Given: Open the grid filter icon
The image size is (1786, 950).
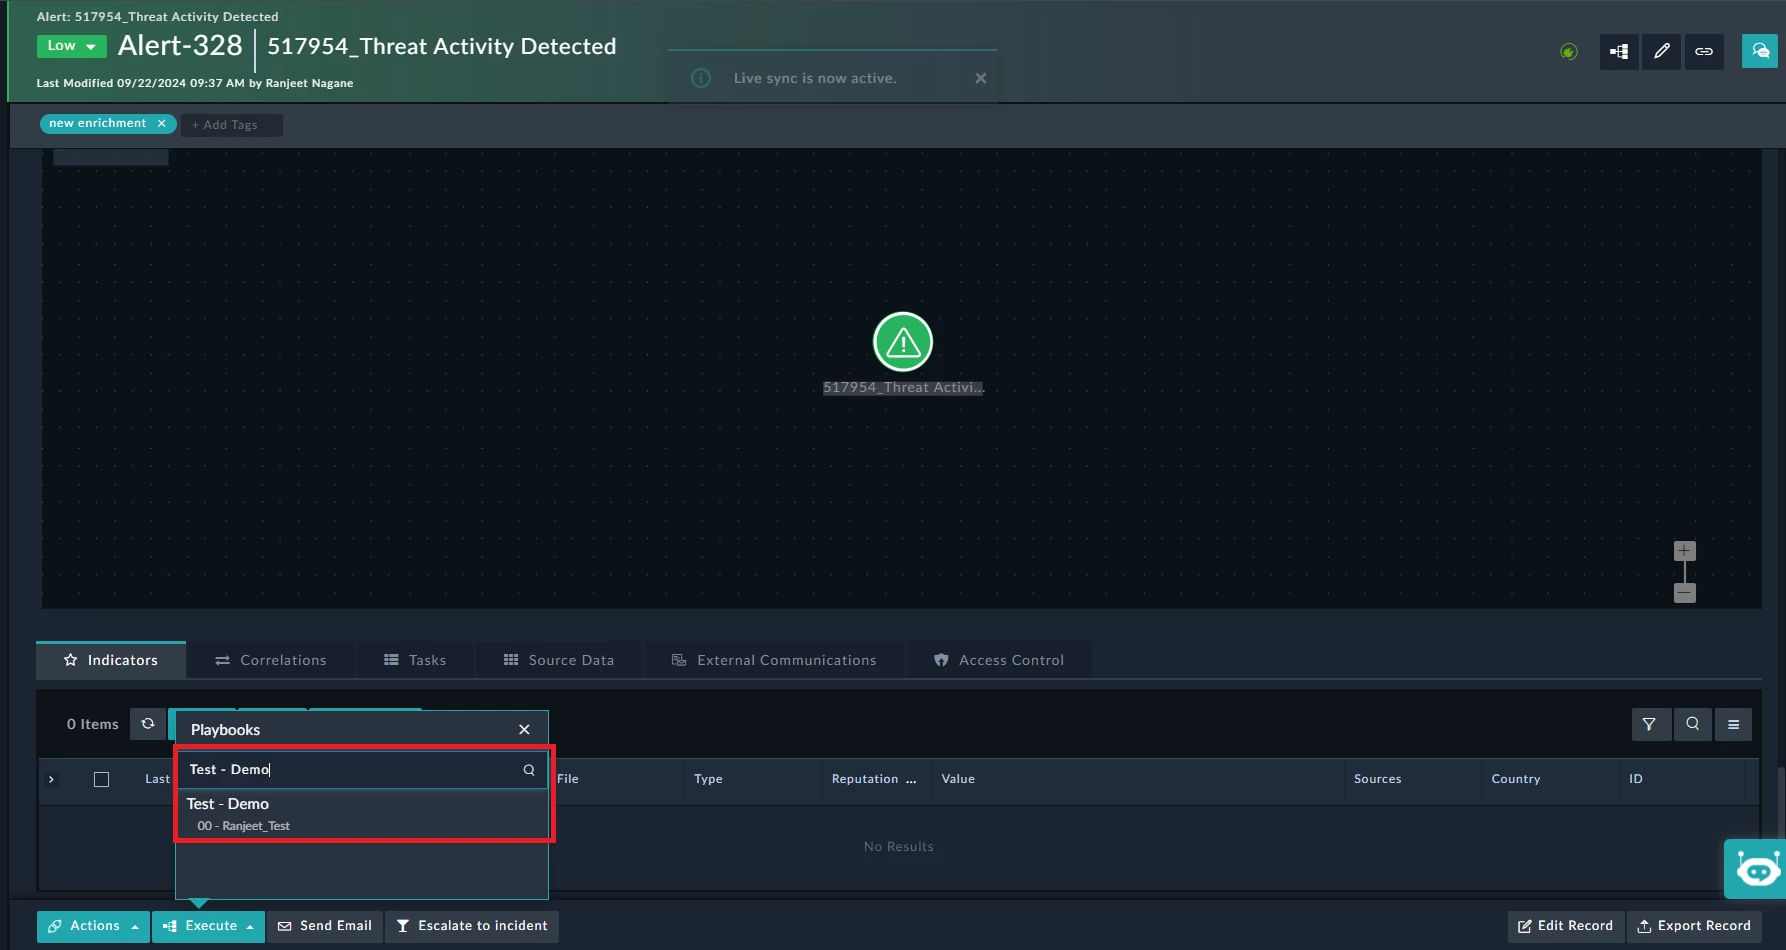Looking at the screenshot, I should click(x=1650, y=724).
